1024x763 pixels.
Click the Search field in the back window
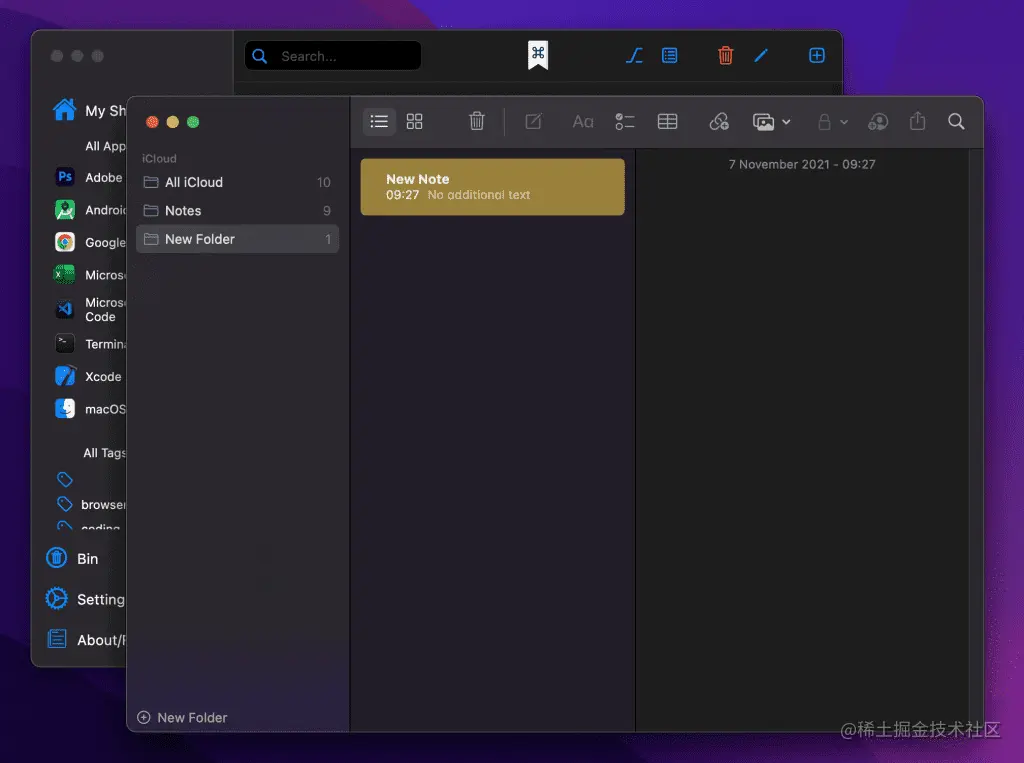(333, 56)
